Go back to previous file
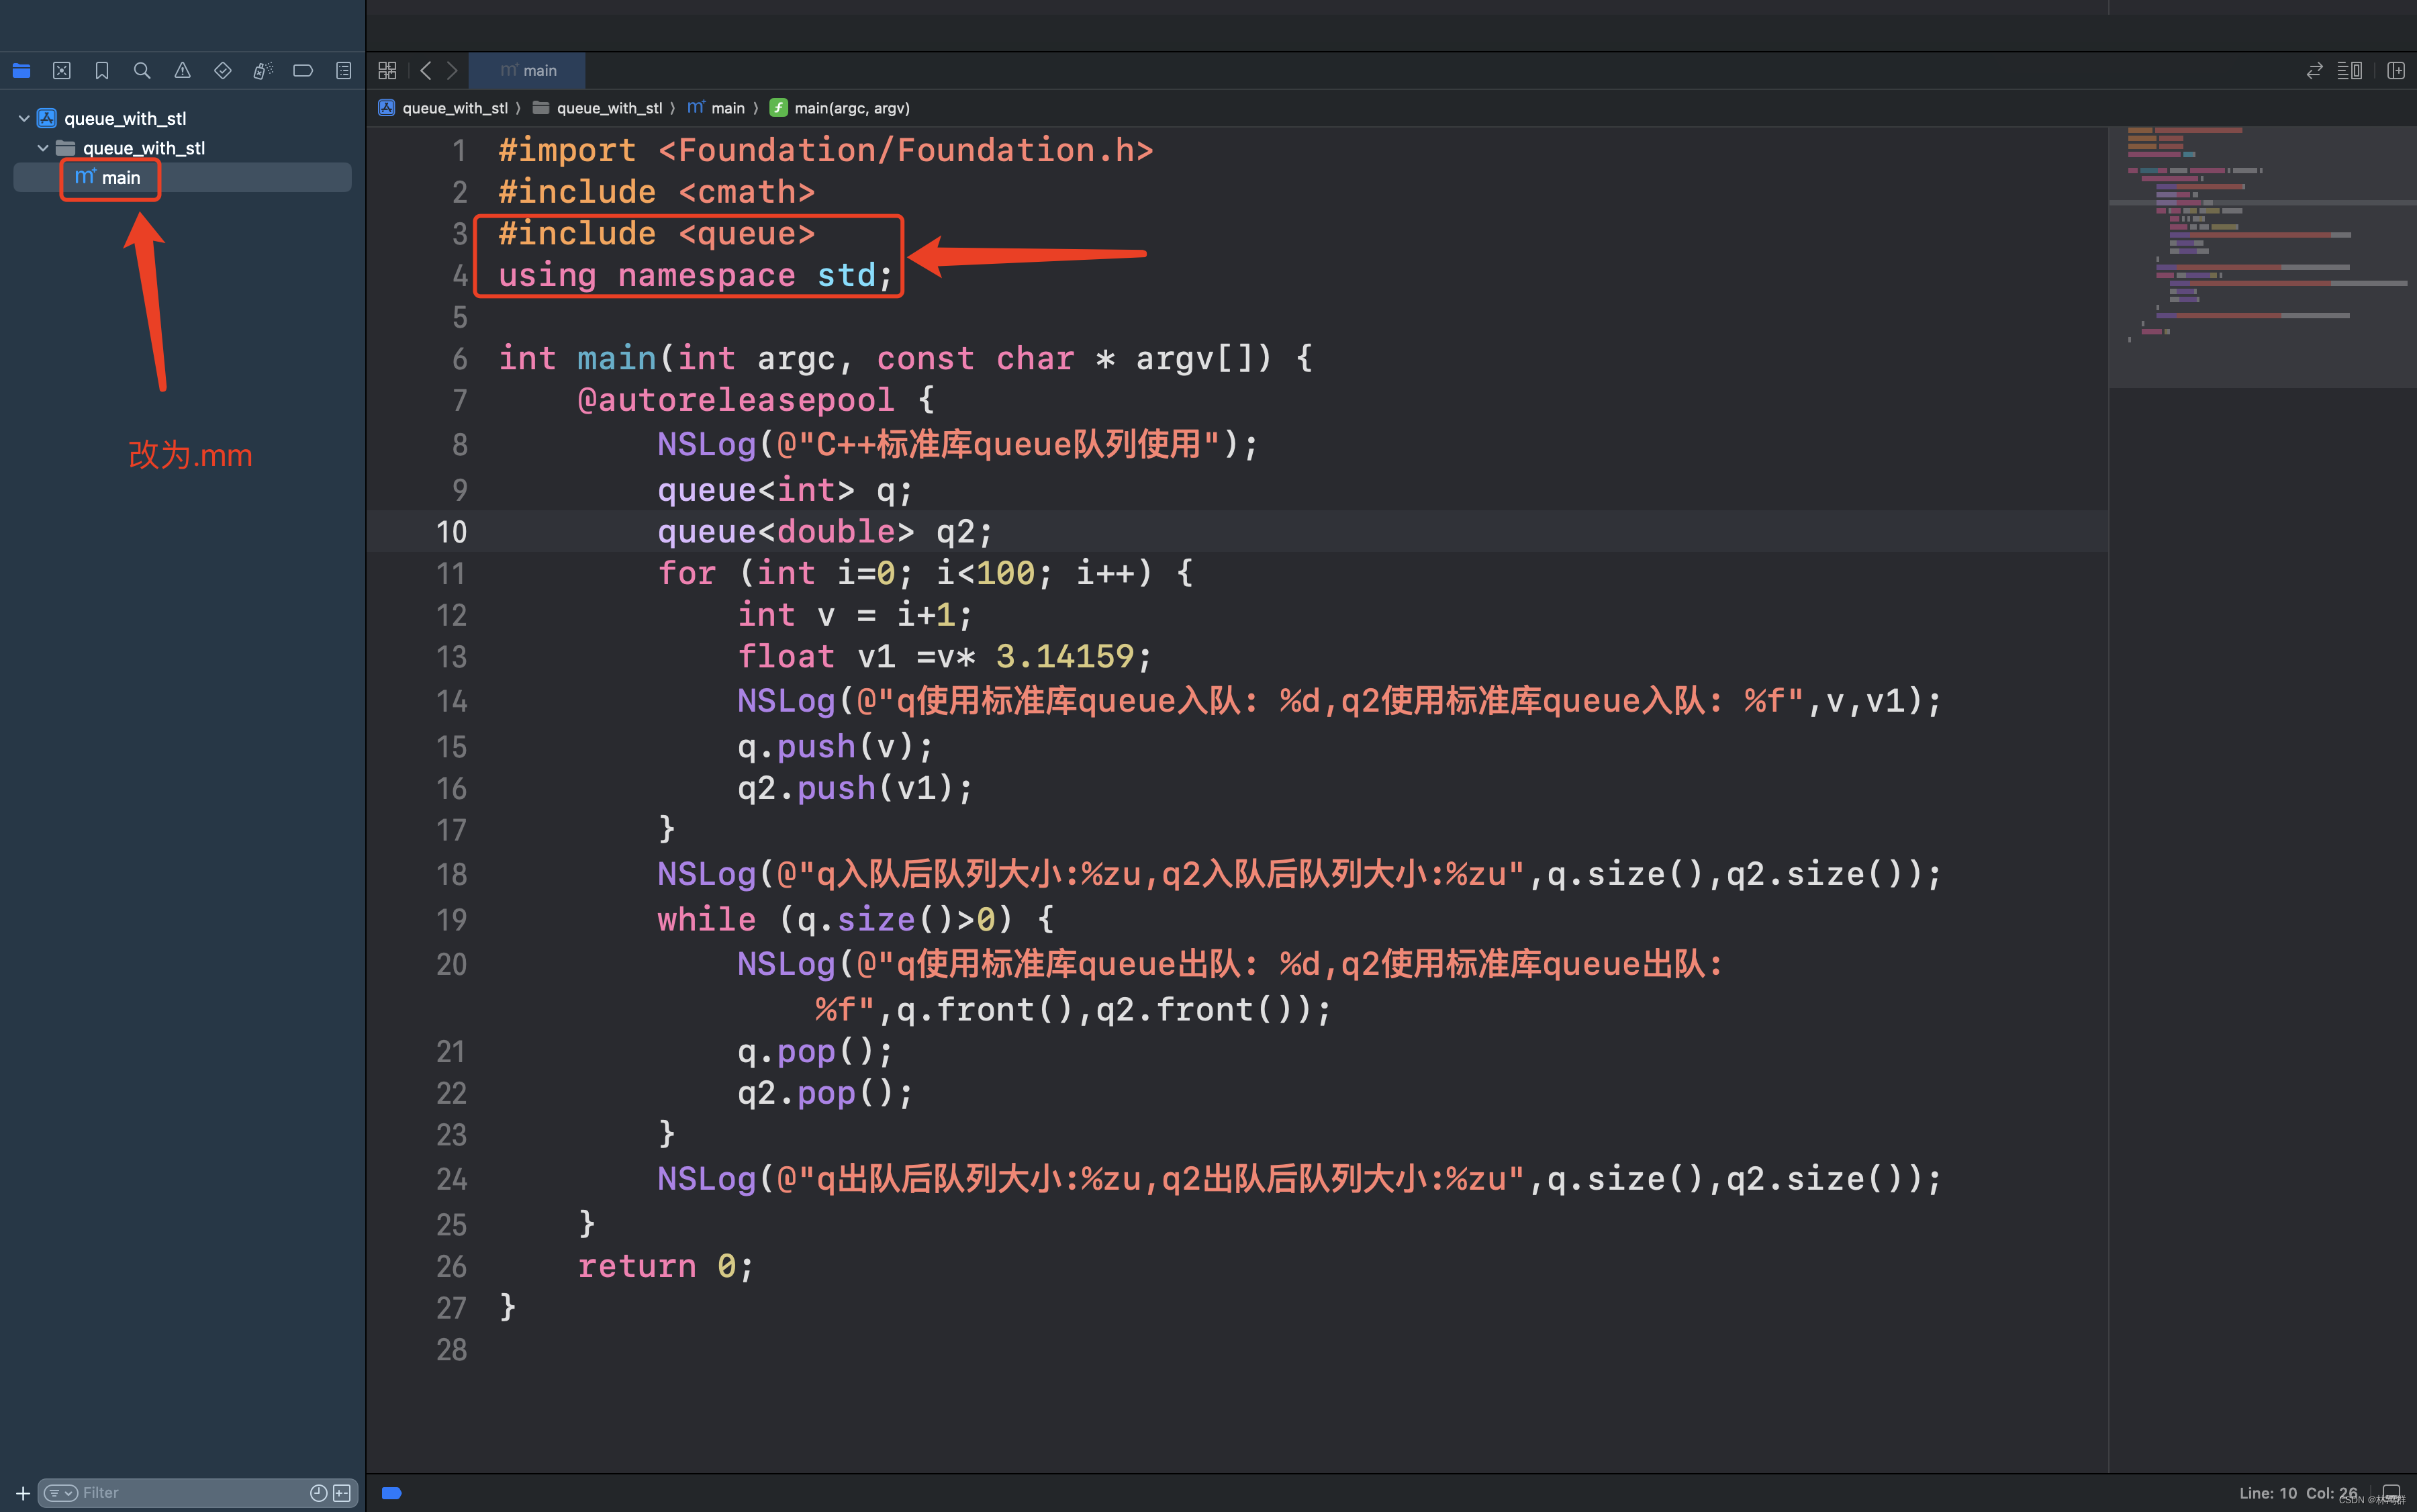Viewport: 2417px width, 1512px height. coord(426,71)
